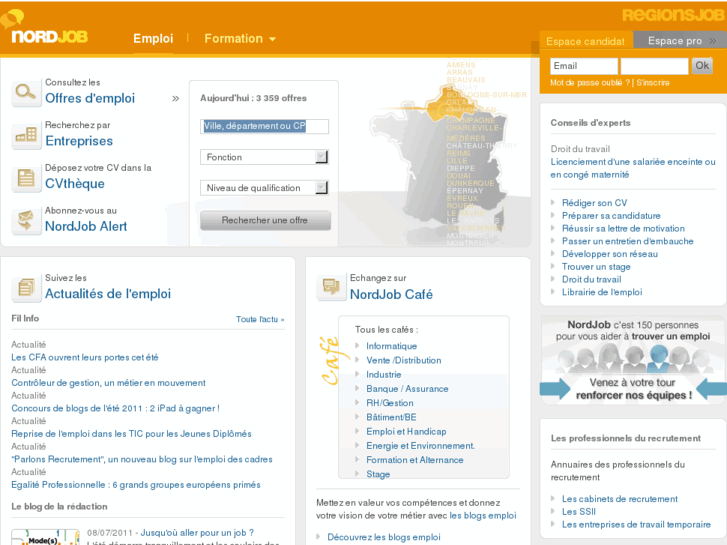
Task: Open the Offres d'emploi link
Action: (90, 98)
